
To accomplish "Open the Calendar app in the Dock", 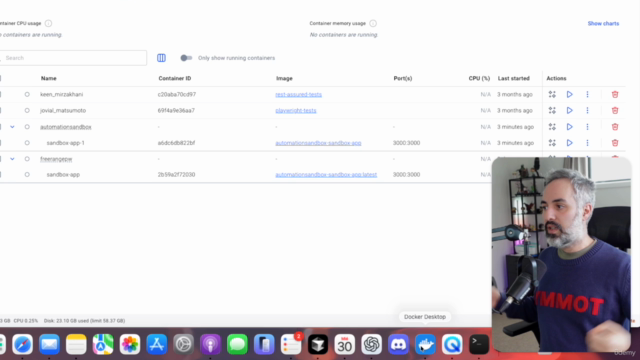I will pyautogui.click(x=344, y=344).
